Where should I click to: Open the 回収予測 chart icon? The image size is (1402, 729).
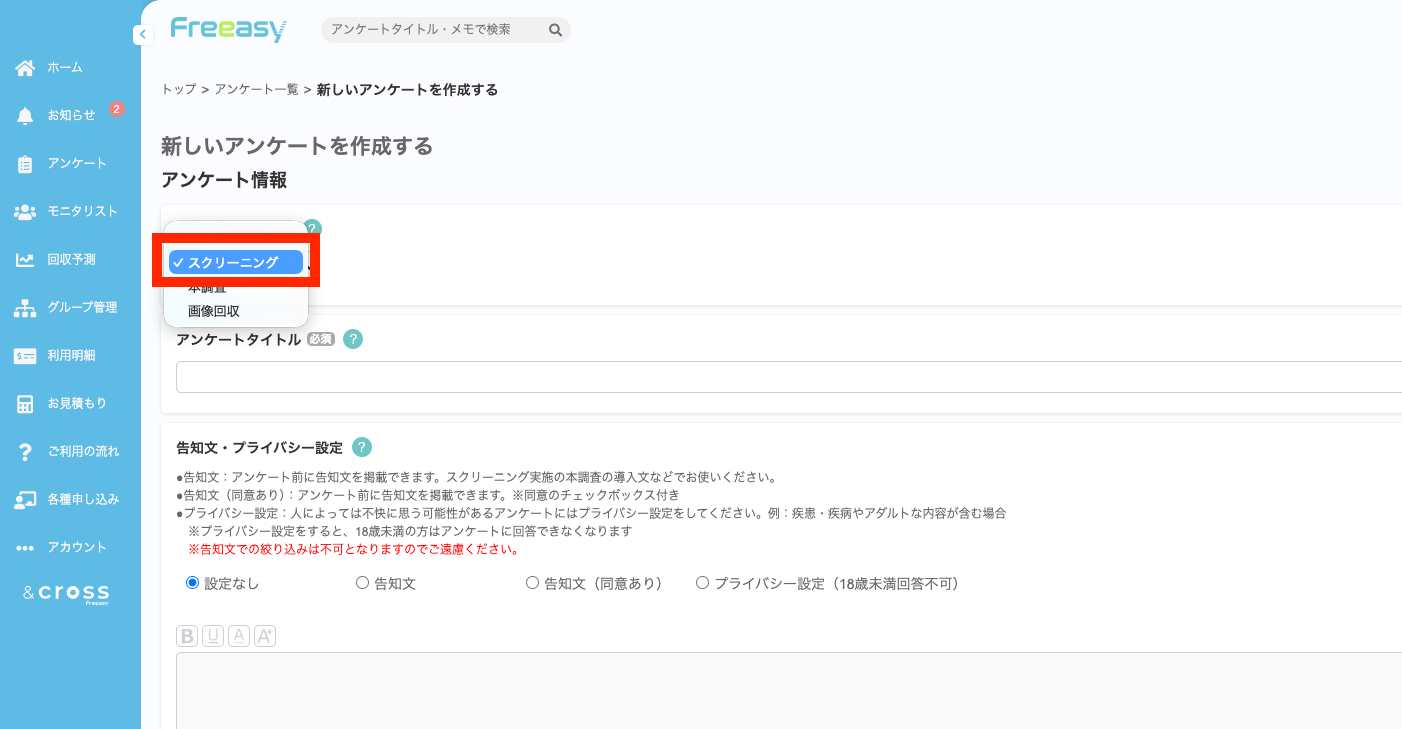click(x=24, y=259)
